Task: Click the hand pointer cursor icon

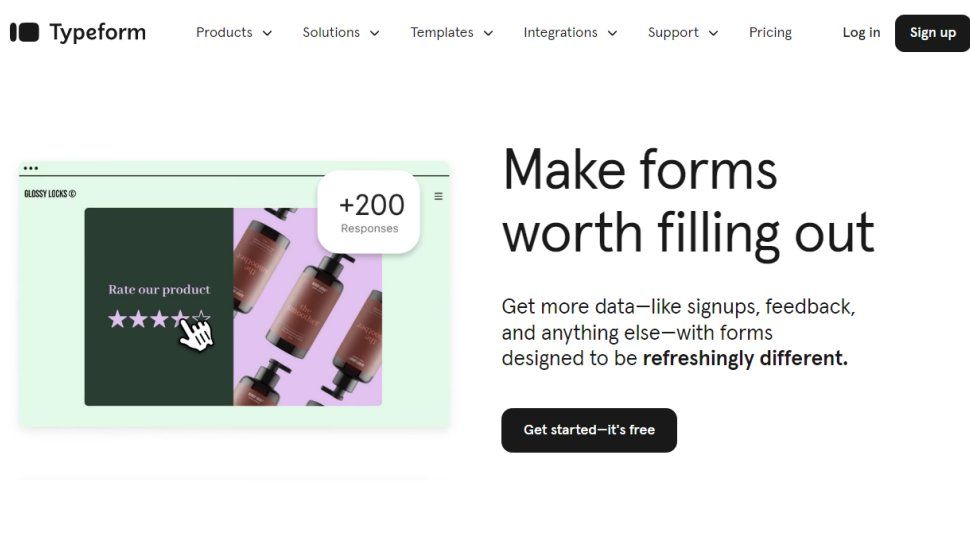Action: 196,335
